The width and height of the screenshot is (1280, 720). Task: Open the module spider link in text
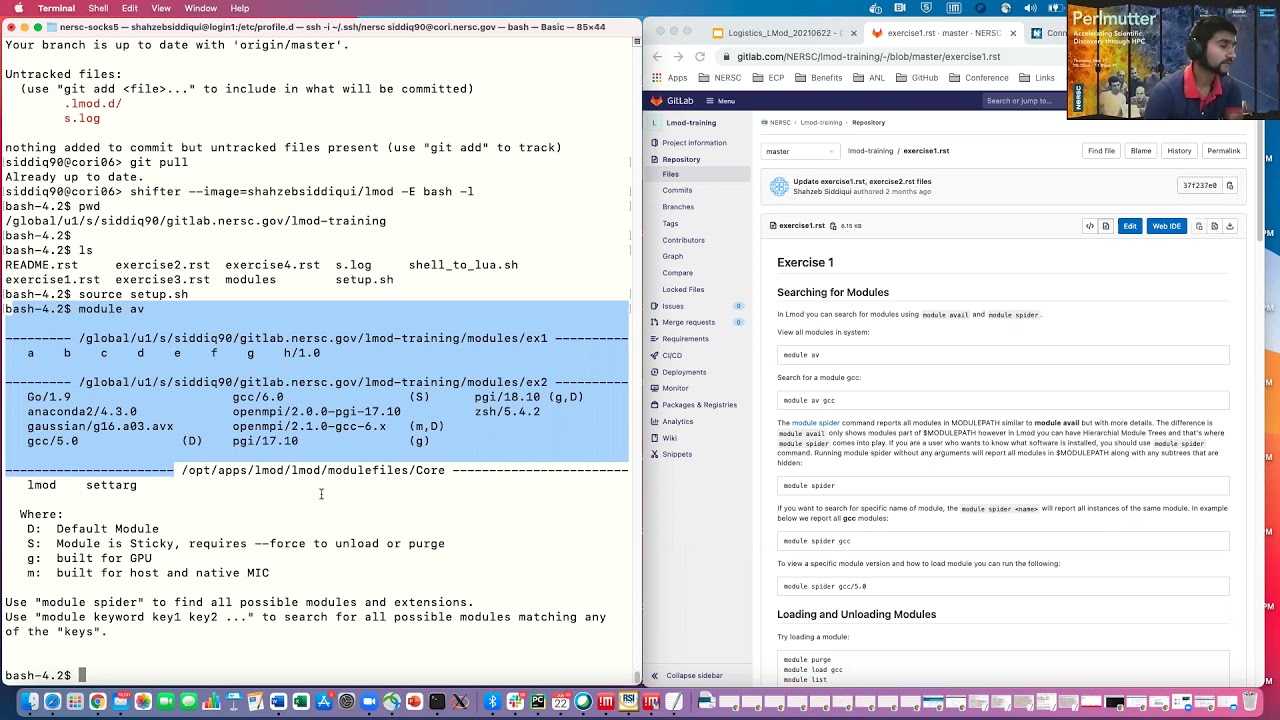coord(816,423)
